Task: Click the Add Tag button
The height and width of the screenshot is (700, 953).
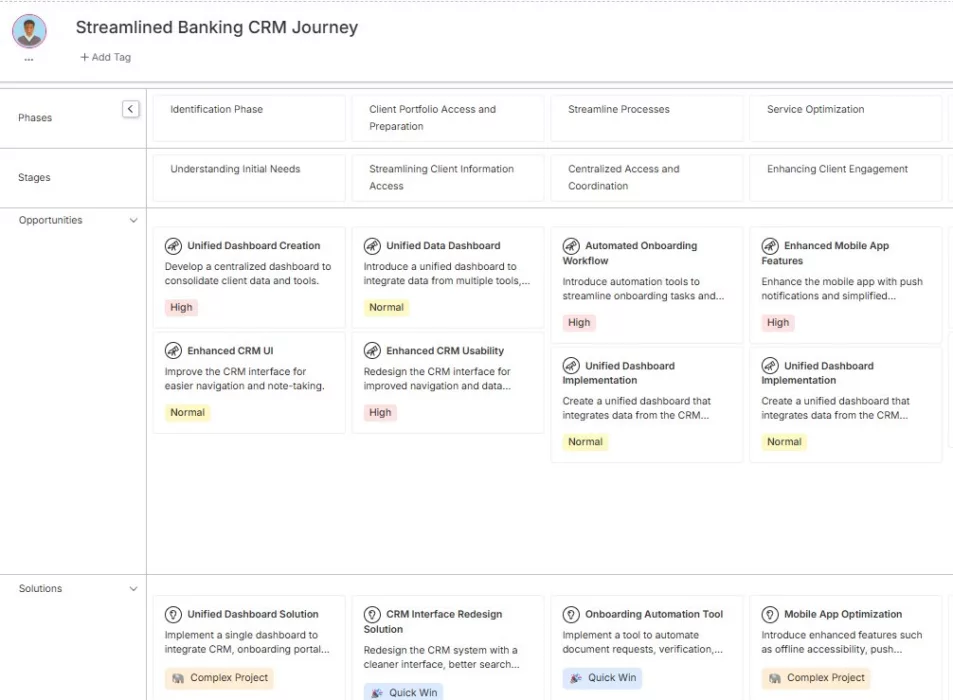Action: point(104,57)
